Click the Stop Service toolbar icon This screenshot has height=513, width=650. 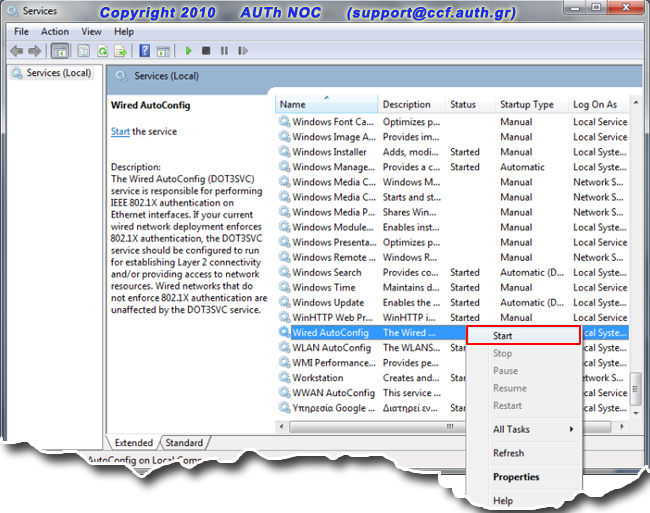tap(206, 51)
